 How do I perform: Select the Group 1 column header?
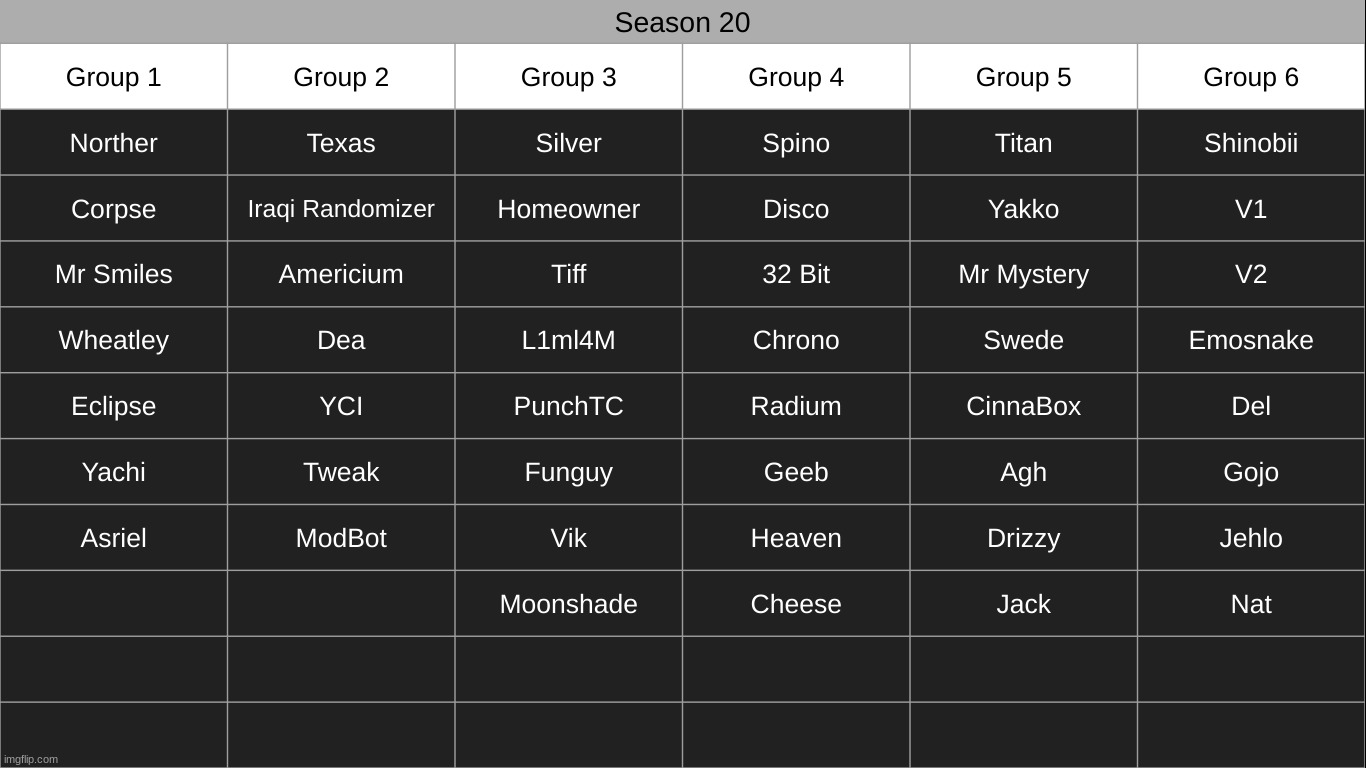click(114, 77)
